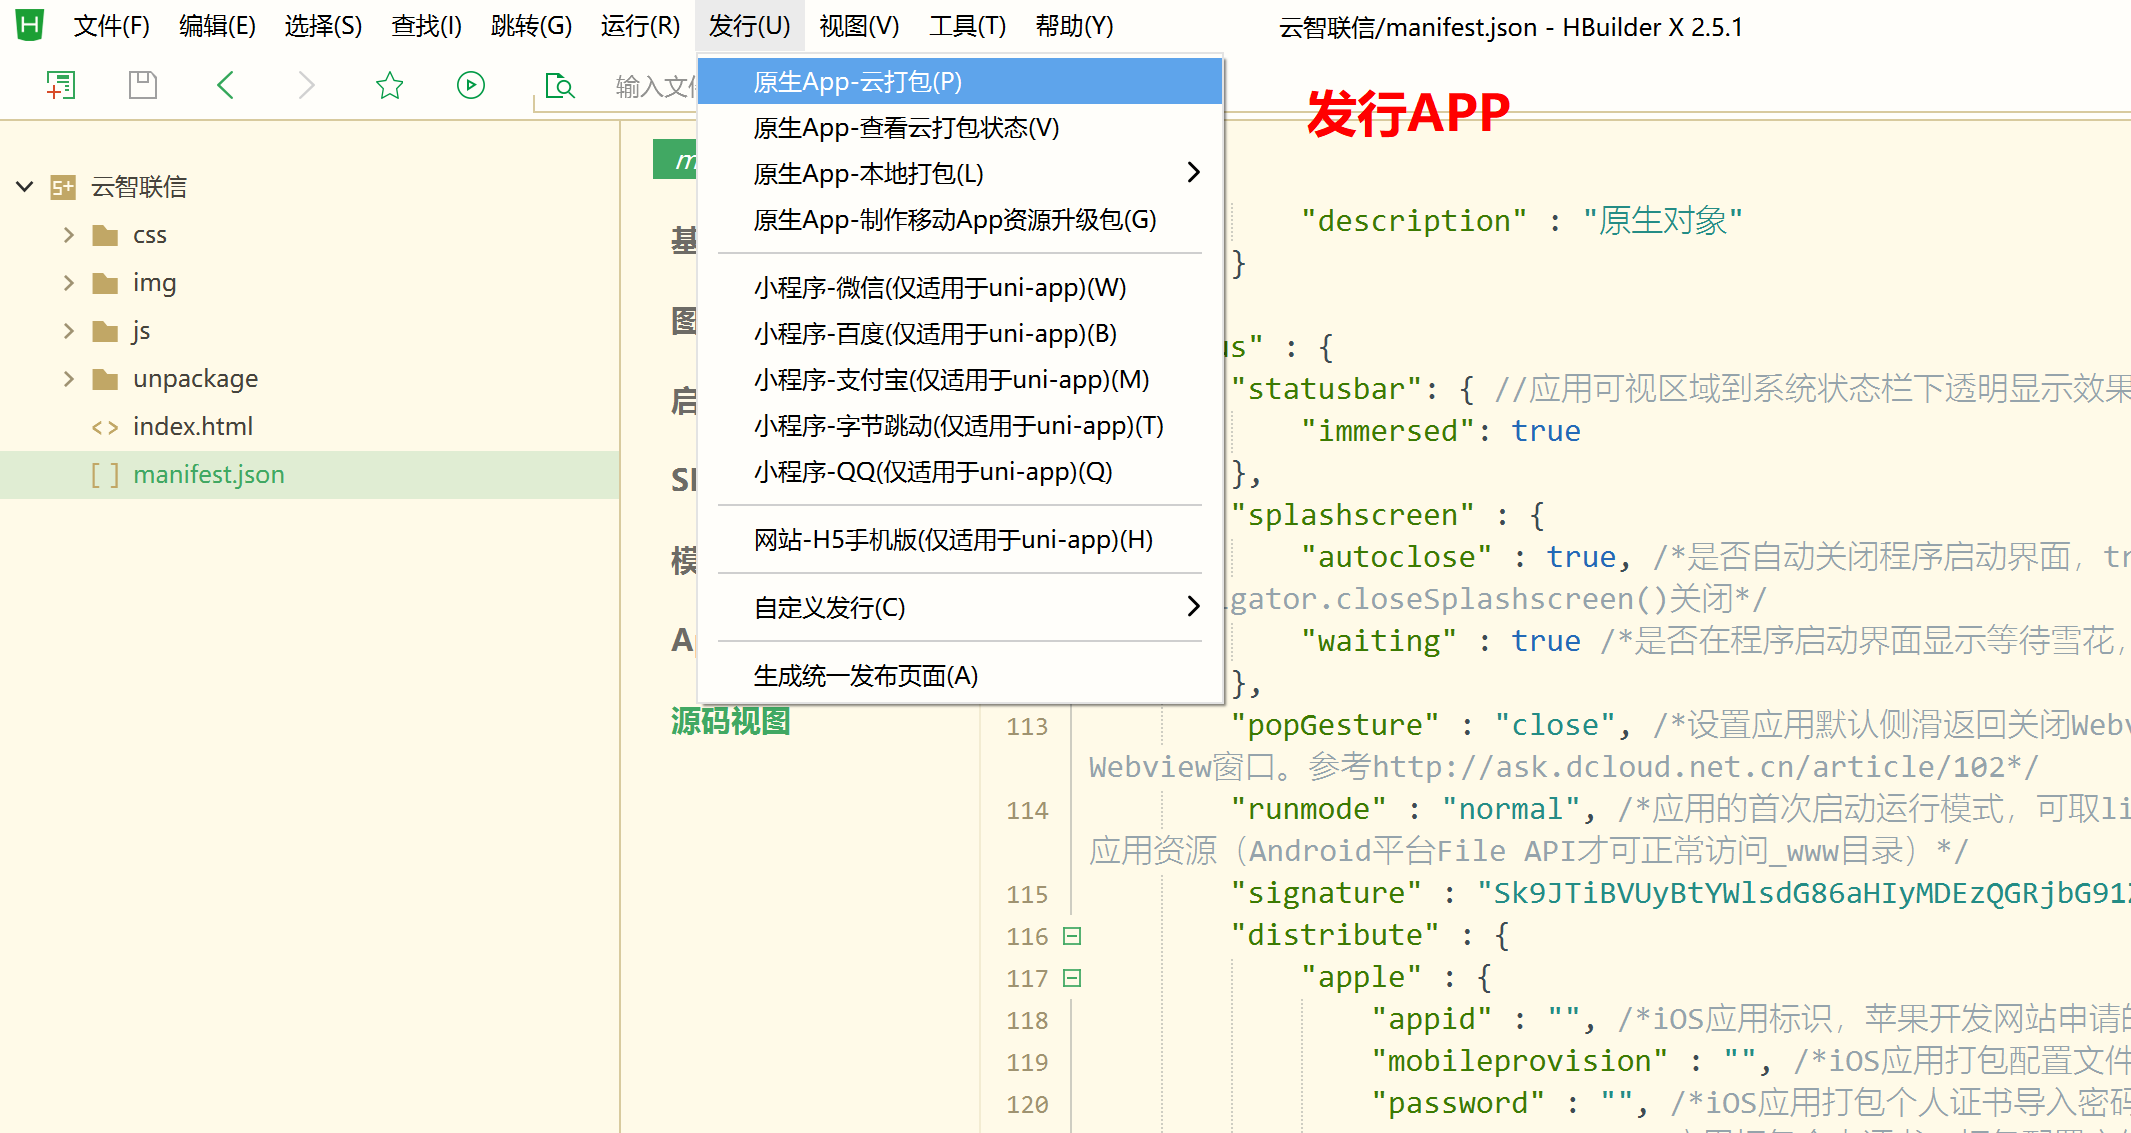Click the Save file icon

coord(143,86)
